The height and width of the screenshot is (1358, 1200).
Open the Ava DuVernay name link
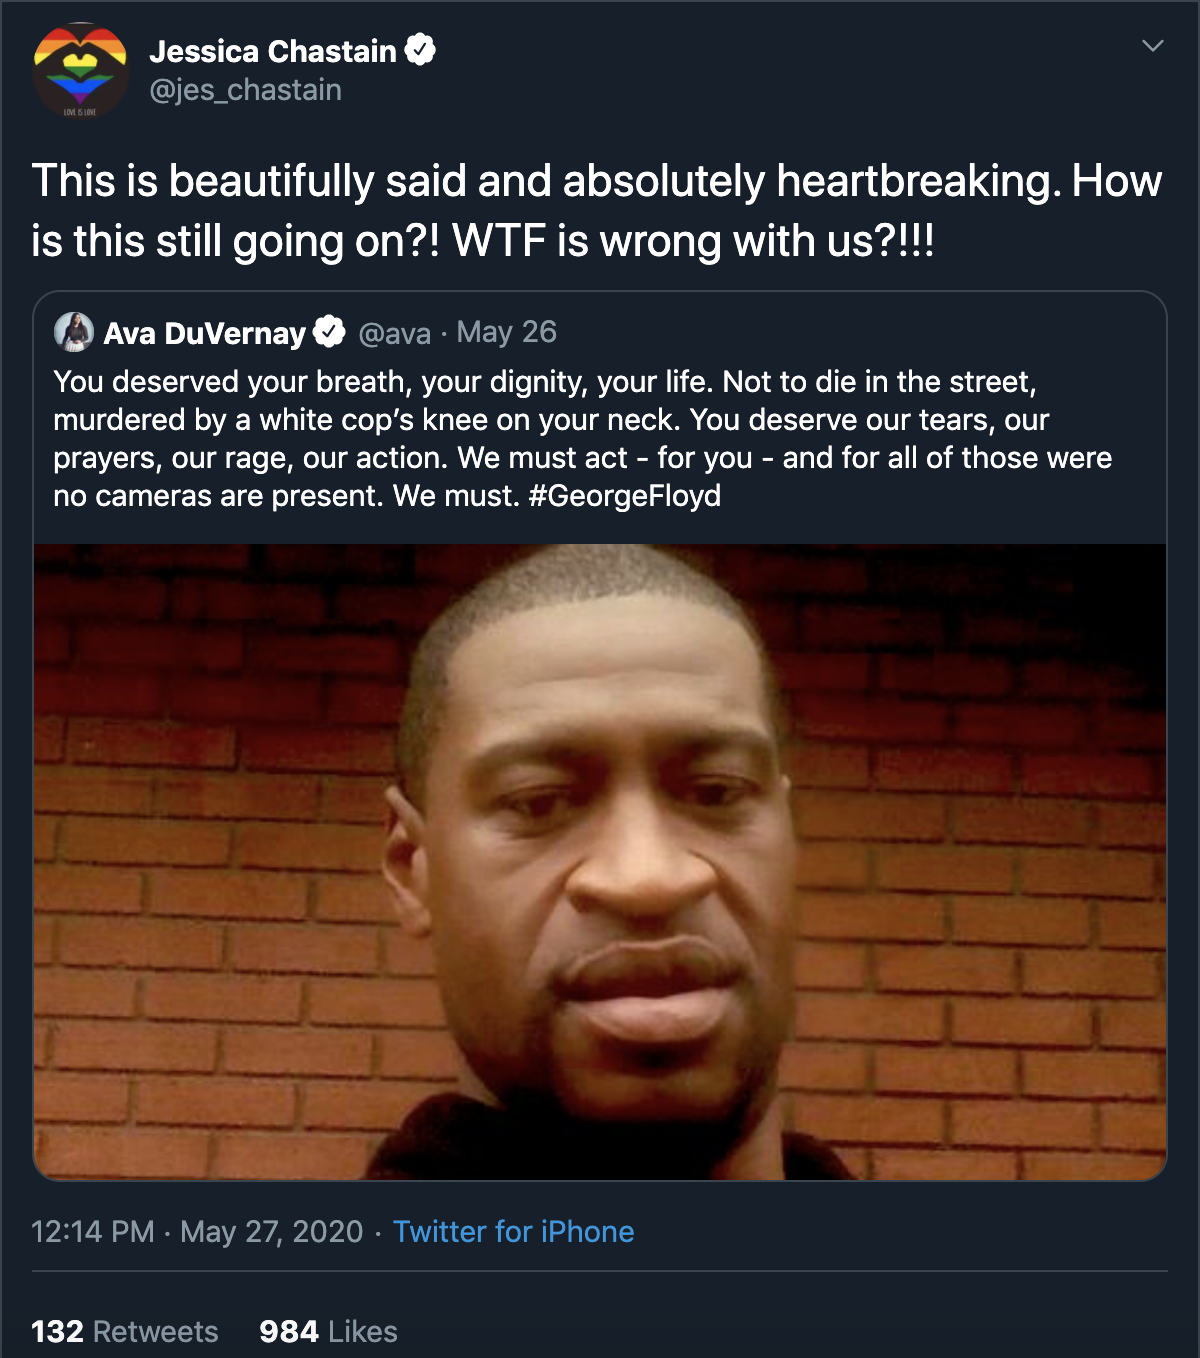coord(204,333)
